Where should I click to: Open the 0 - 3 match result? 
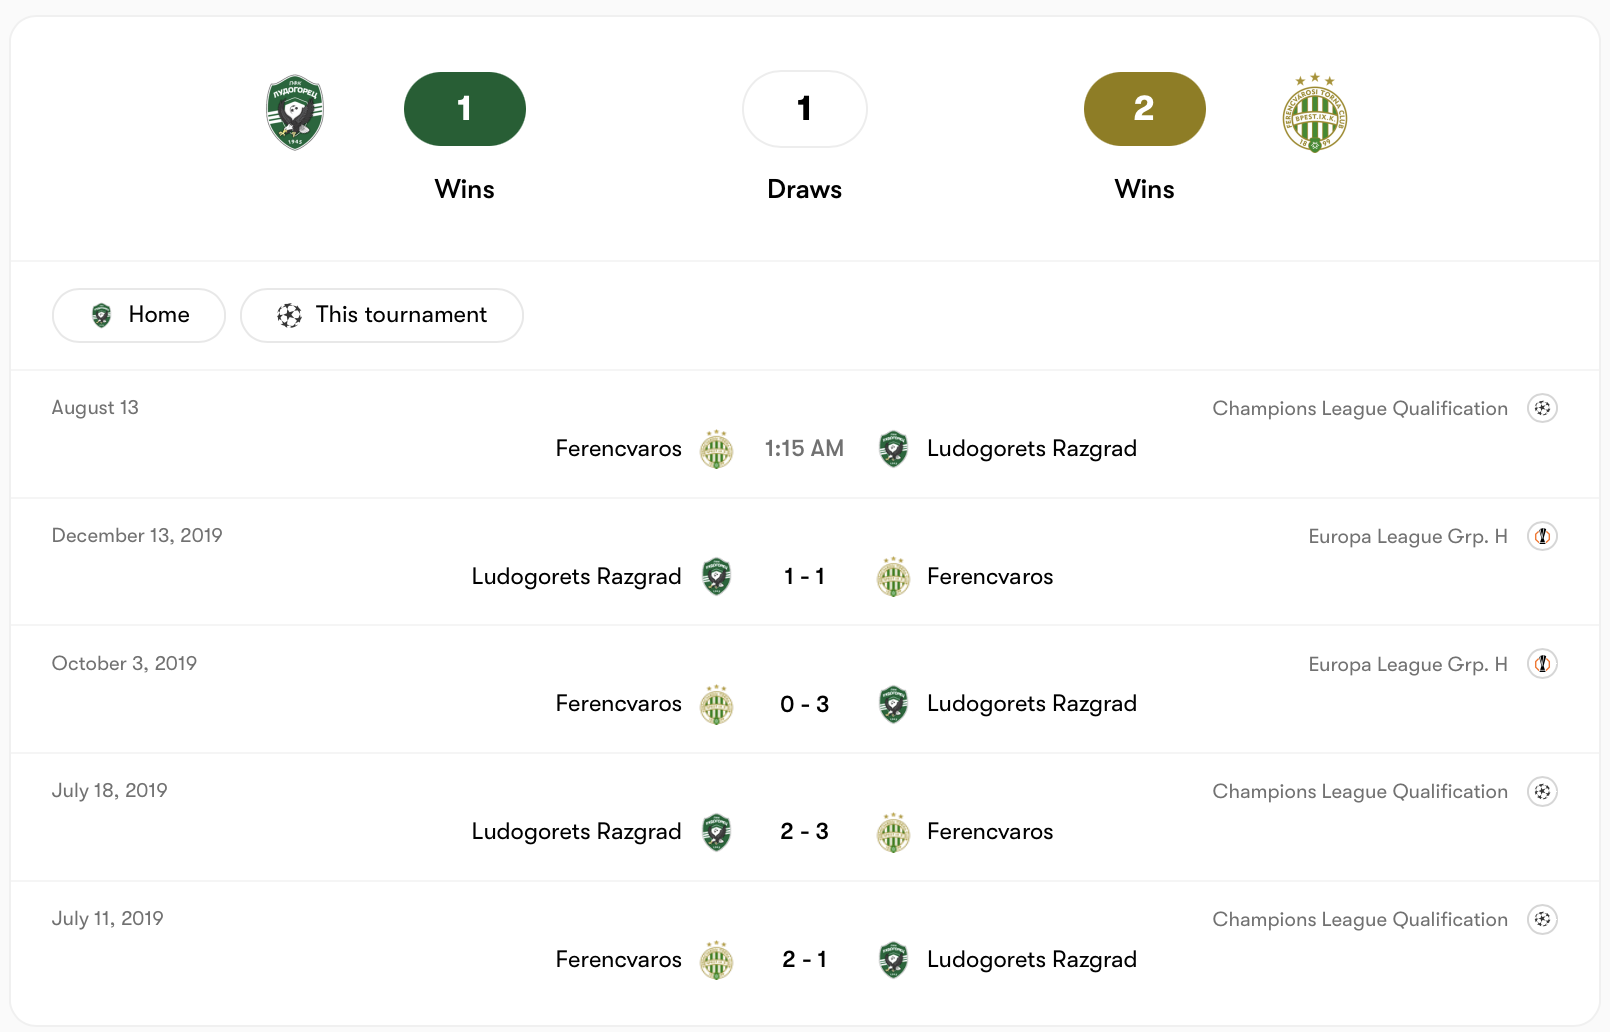[805, 704]
